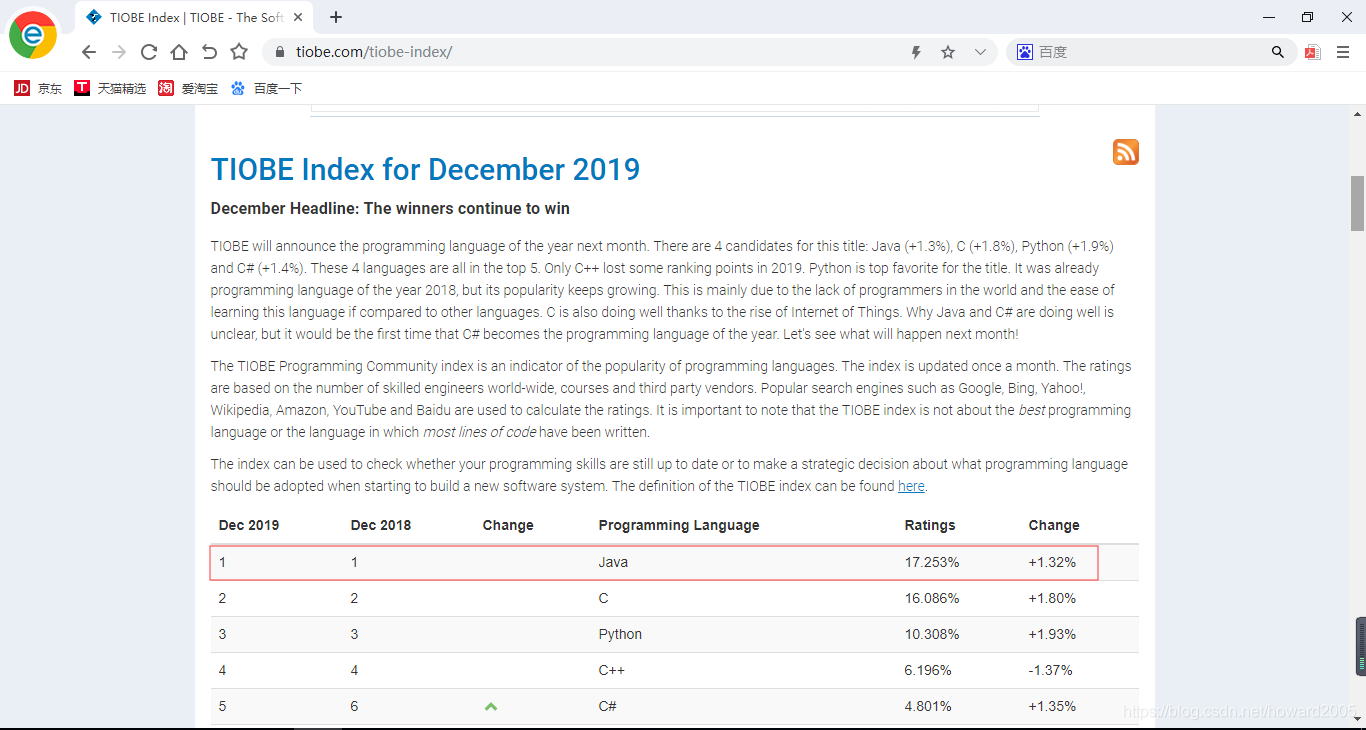Click the forward navigation arrow

pyautogui.click(x=119, y=52)
